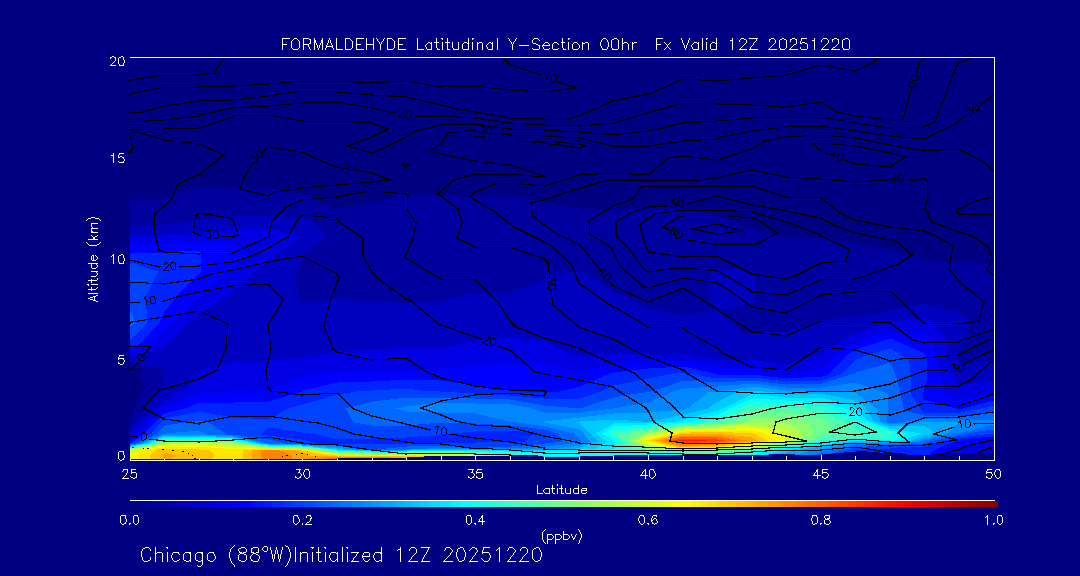Click the 1.0 colorbar label
This screenshot has height=576, width=1080.
993,520
